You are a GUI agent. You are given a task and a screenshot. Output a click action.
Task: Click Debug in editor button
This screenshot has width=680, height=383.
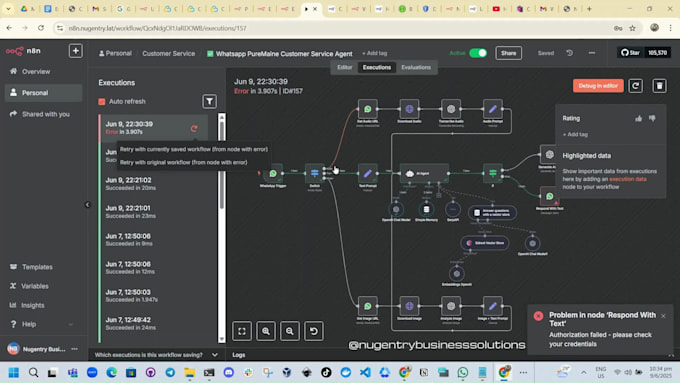pos(598,86)
